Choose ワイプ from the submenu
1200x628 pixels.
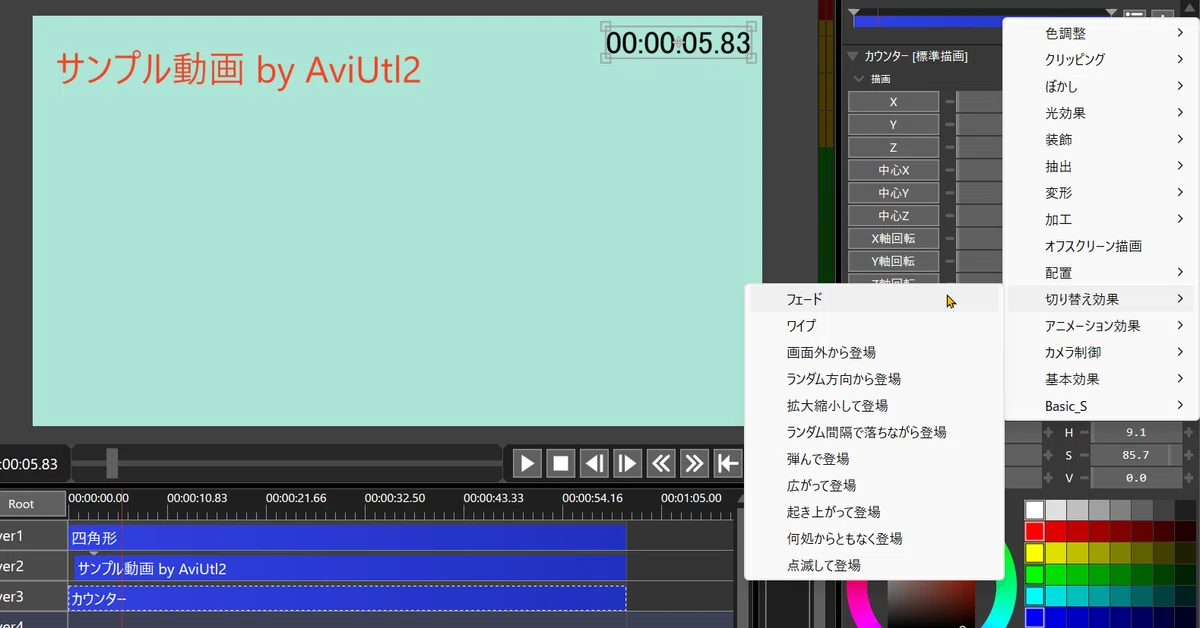[x=874, y=326]
